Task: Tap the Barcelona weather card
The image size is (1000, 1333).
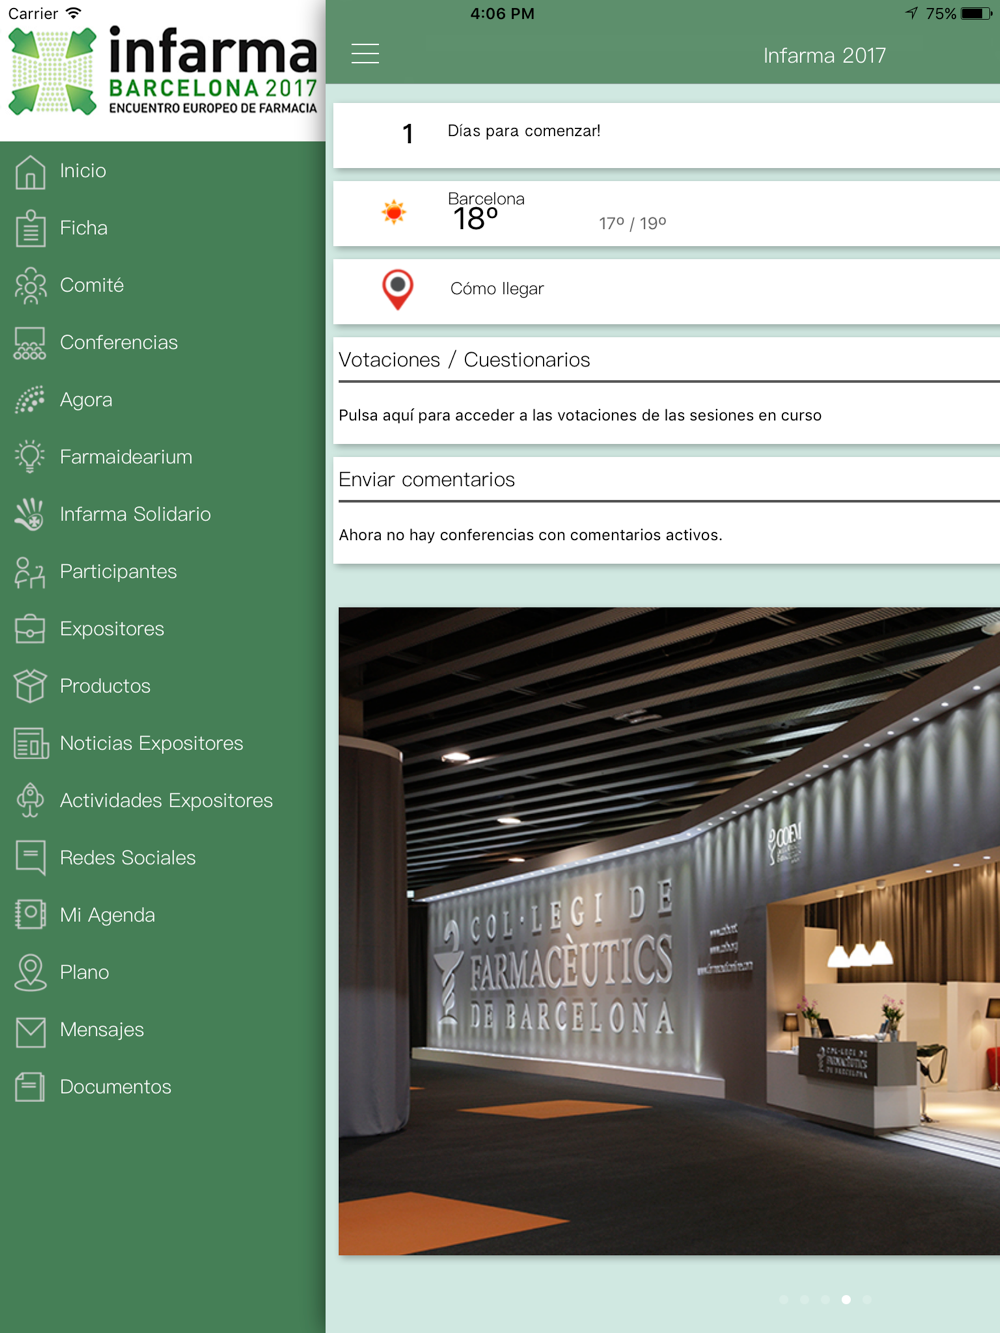Action: [x=666, y=213]
